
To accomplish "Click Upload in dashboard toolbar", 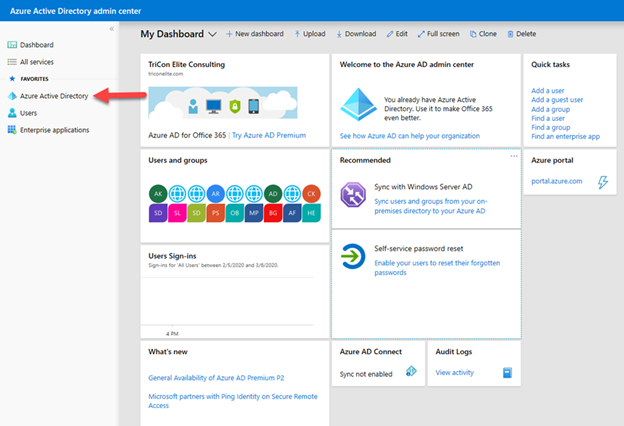I will [310, 34].
